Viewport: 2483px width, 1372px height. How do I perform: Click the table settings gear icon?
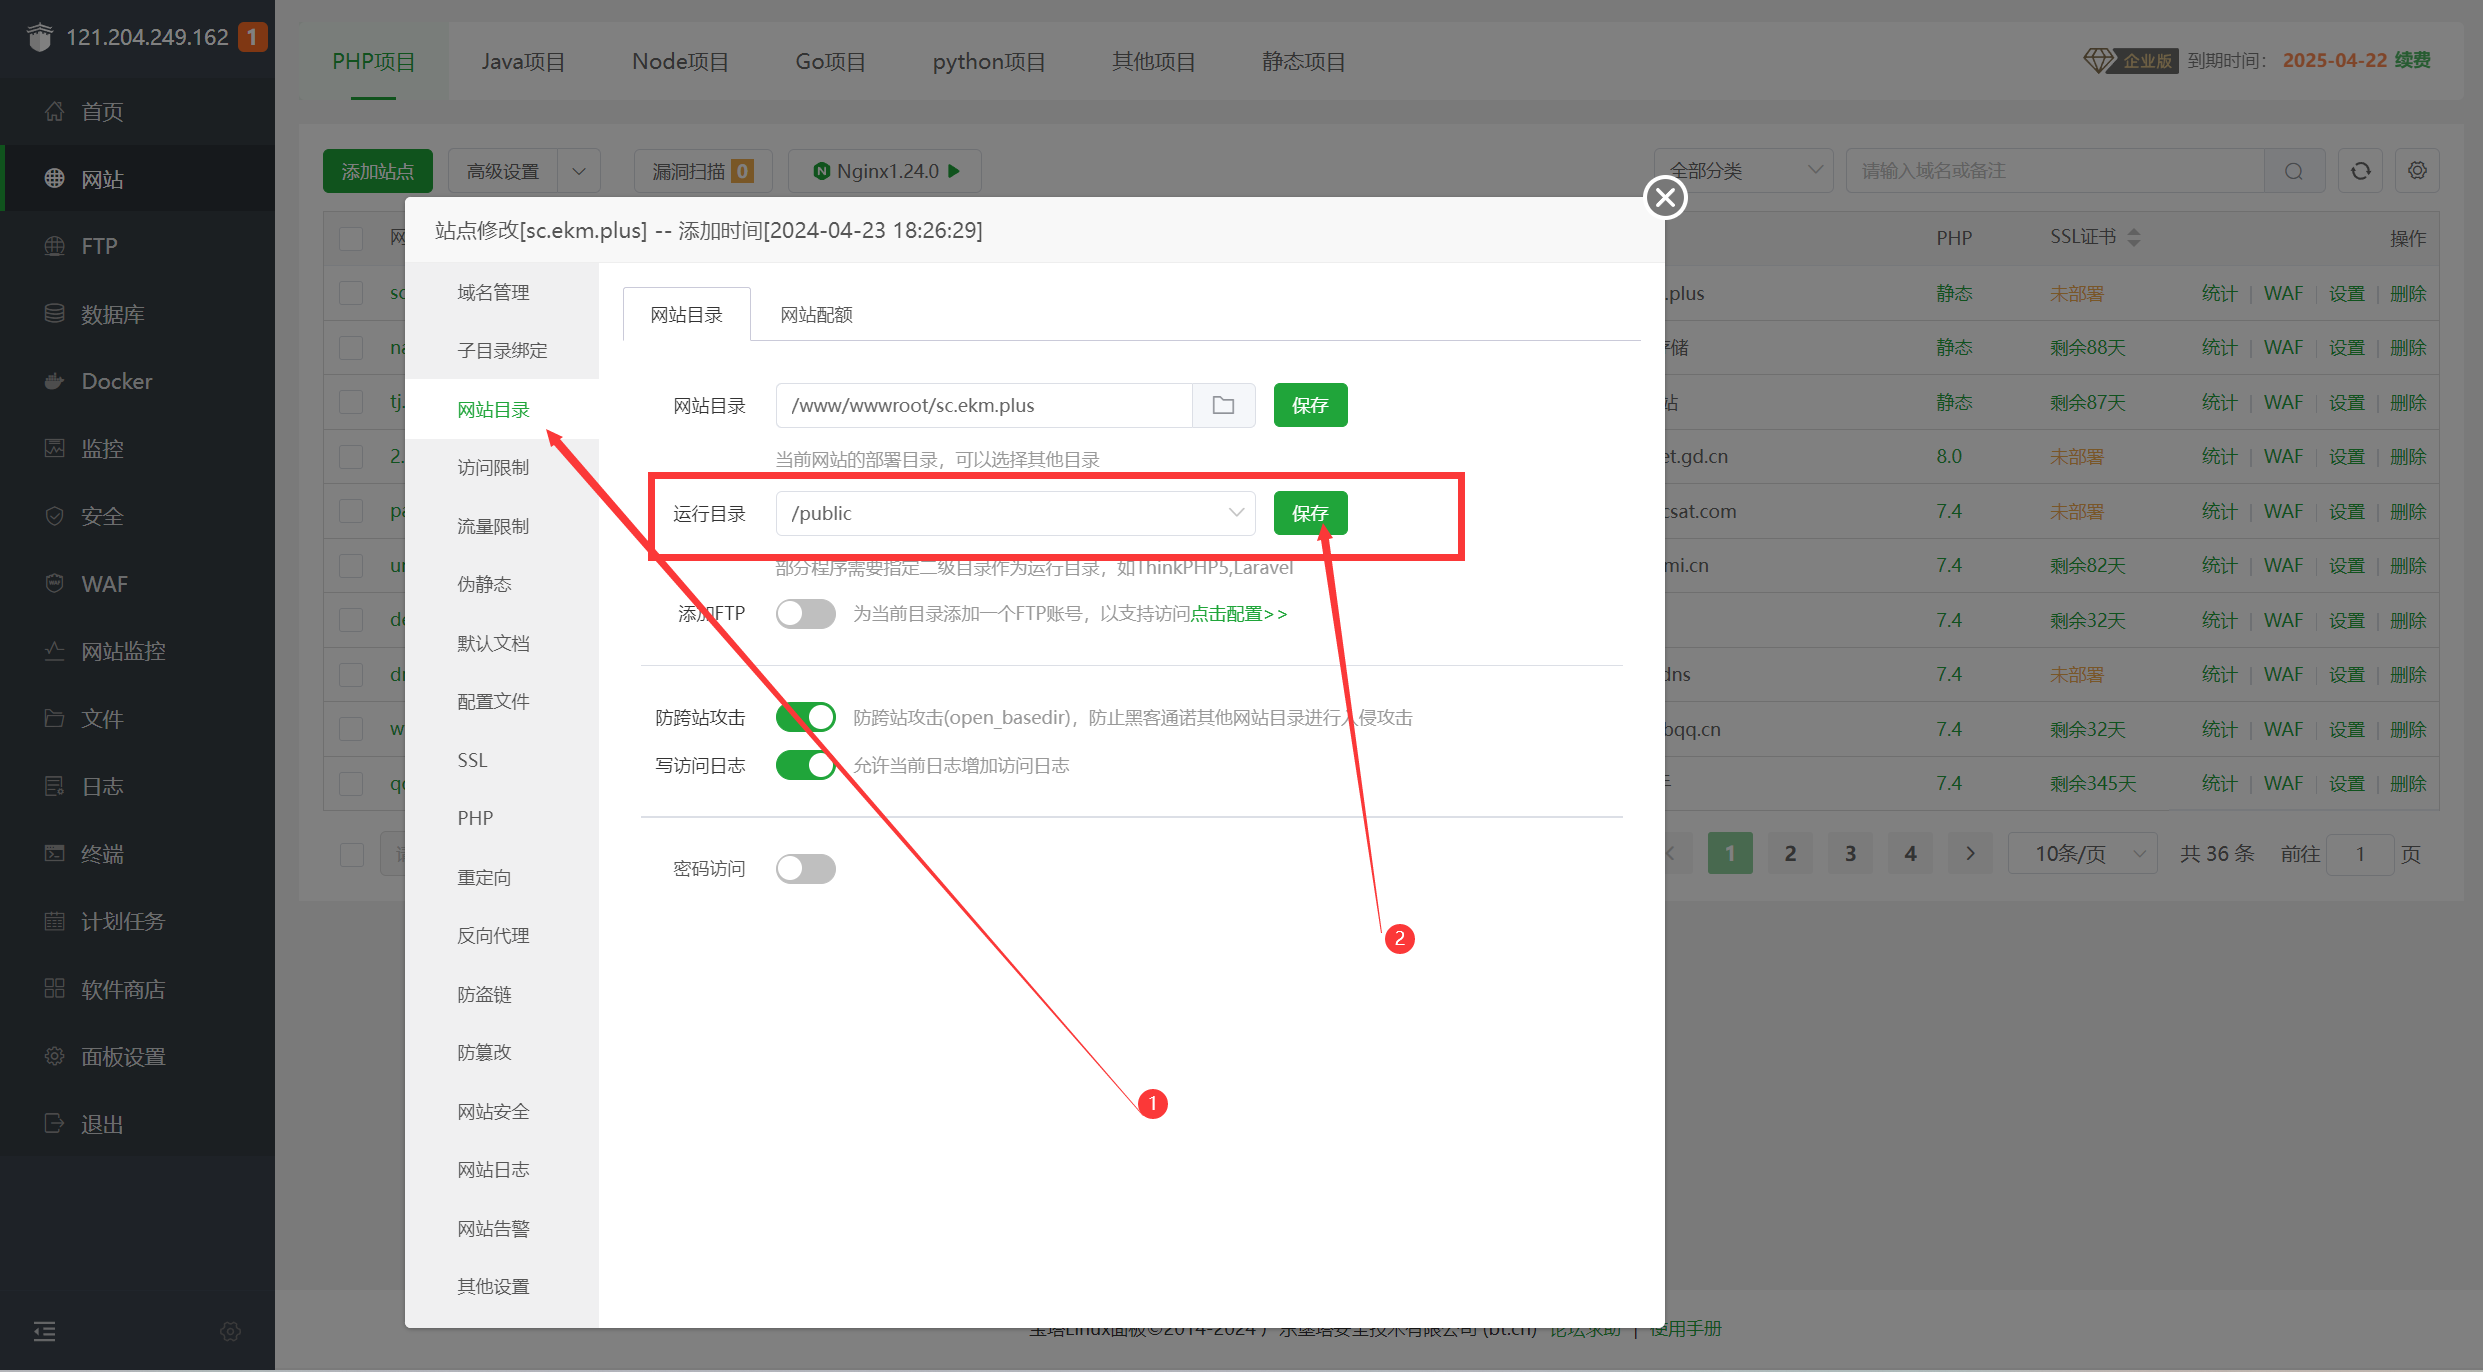pos(2418,171)
